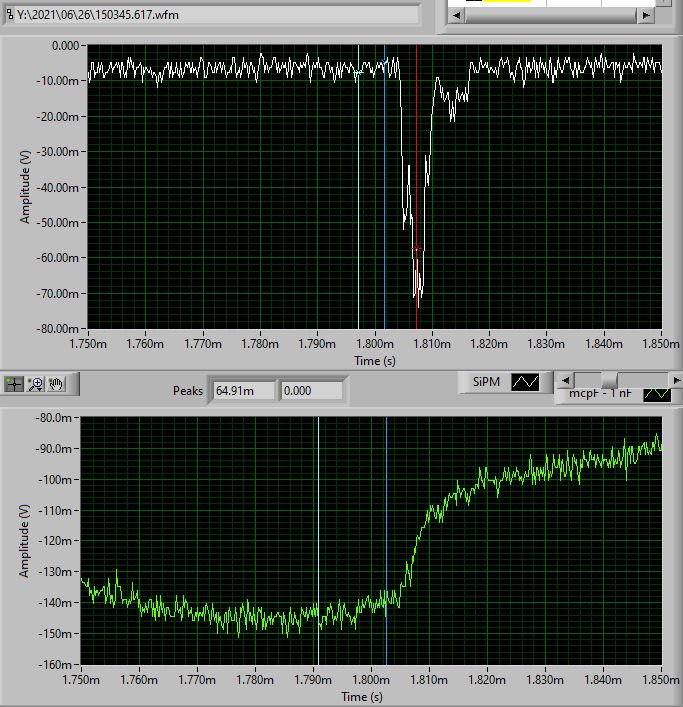683x707 pixels.
Task: Select the crosshair cursor tool
Action: [15, 383]
